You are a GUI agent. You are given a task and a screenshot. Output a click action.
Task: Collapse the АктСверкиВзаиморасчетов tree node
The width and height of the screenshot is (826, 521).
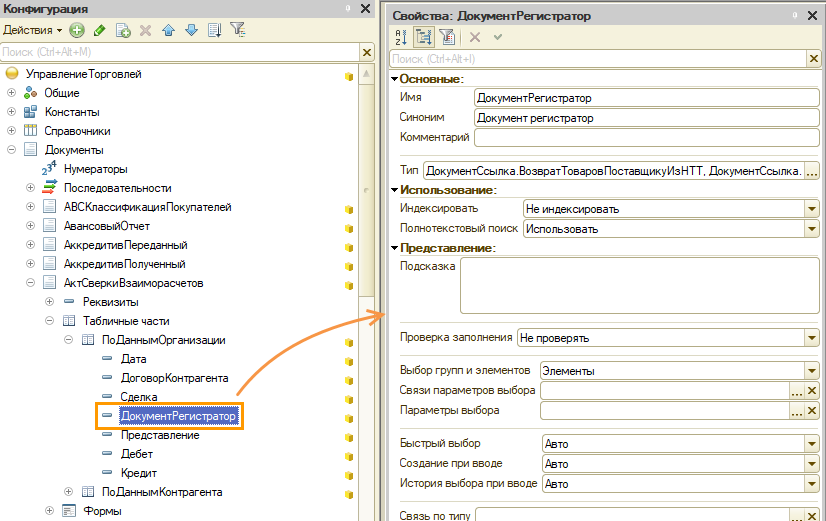coord(31,283)
